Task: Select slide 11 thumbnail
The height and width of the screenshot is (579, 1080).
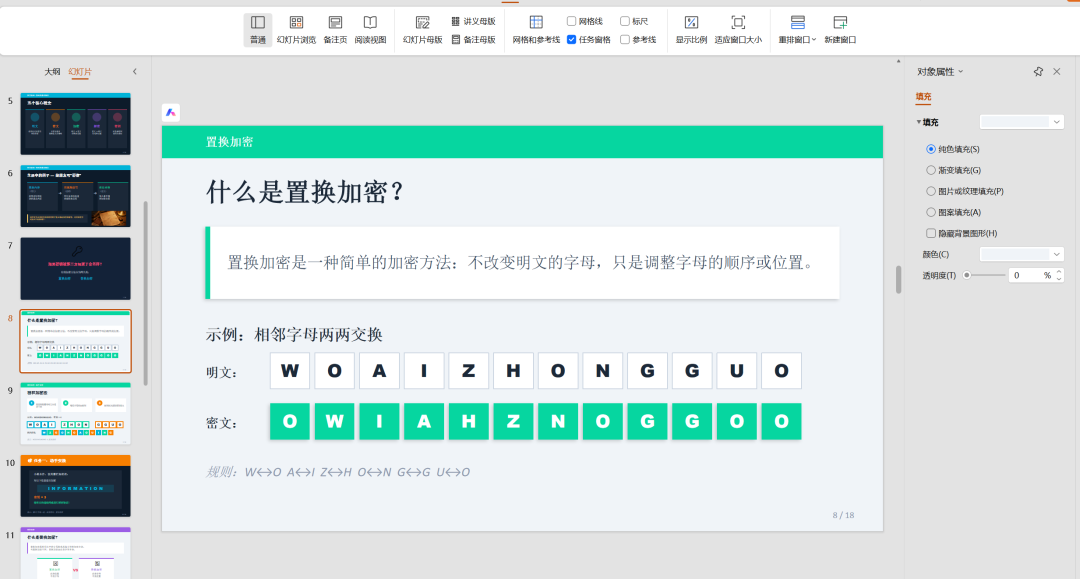Action: pos(75,553)
